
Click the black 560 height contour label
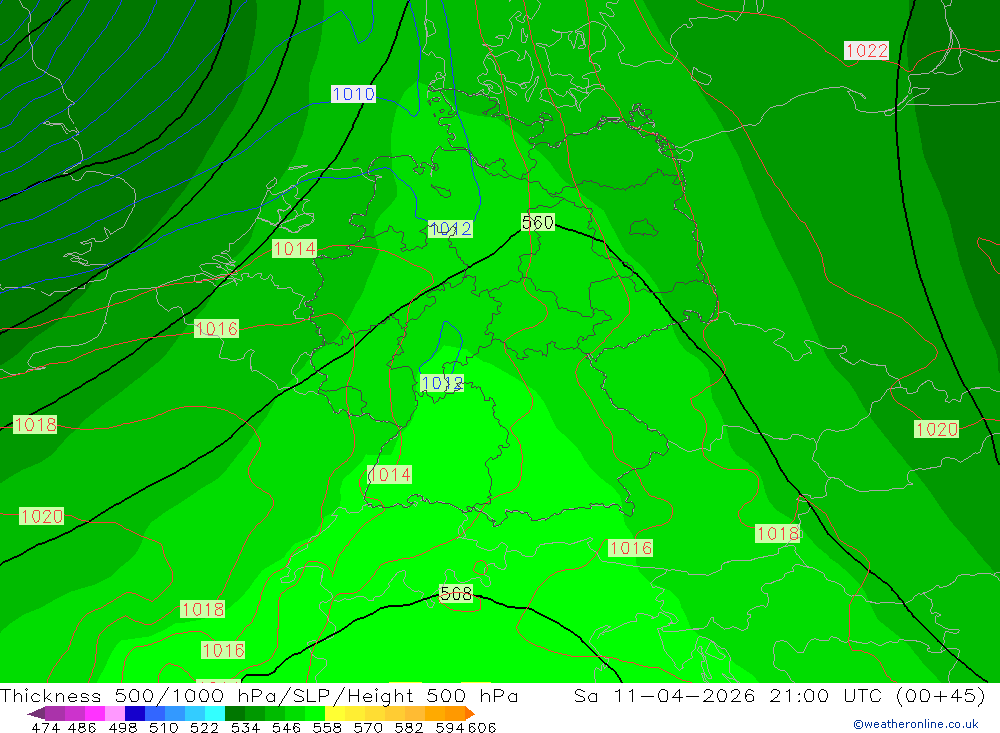538,222
